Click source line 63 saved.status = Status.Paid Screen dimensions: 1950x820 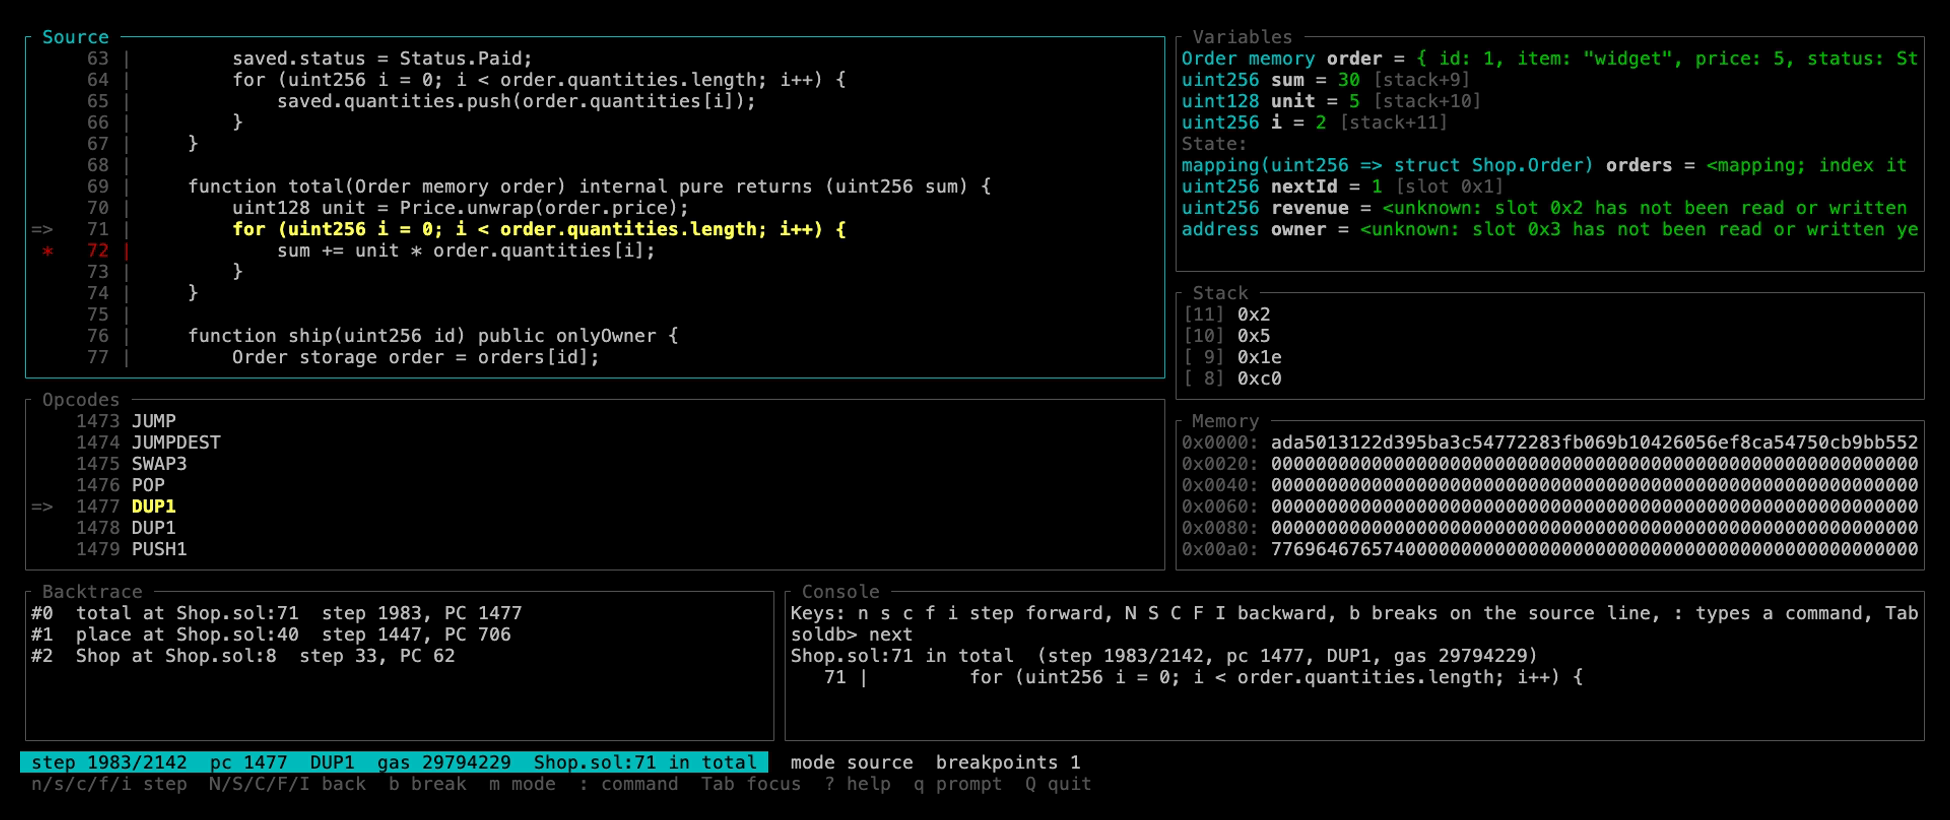click(382, 59)
